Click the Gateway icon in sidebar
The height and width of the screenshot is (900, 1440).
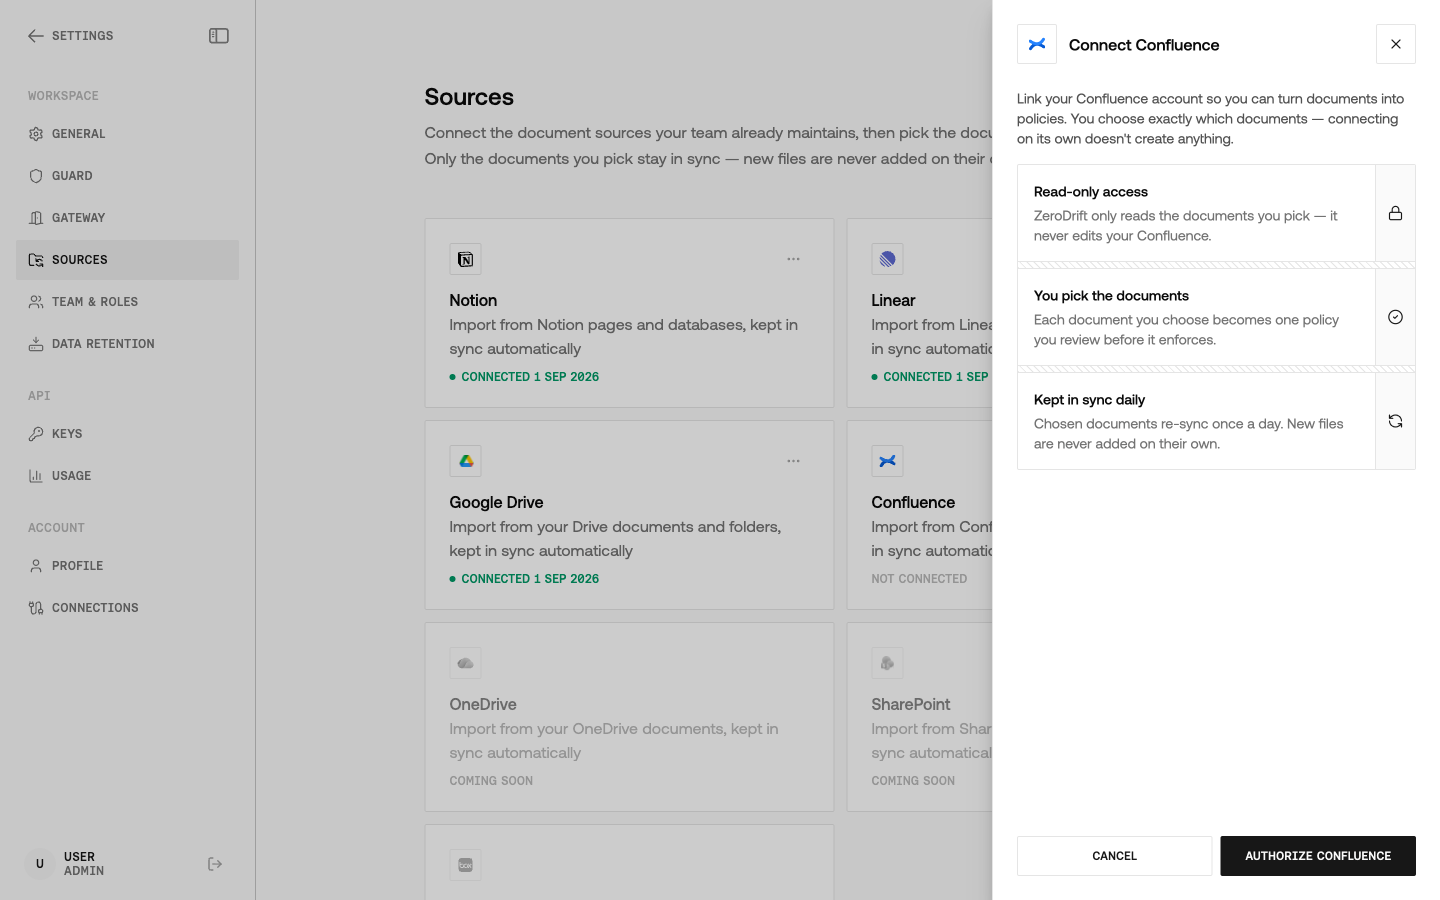36,218
